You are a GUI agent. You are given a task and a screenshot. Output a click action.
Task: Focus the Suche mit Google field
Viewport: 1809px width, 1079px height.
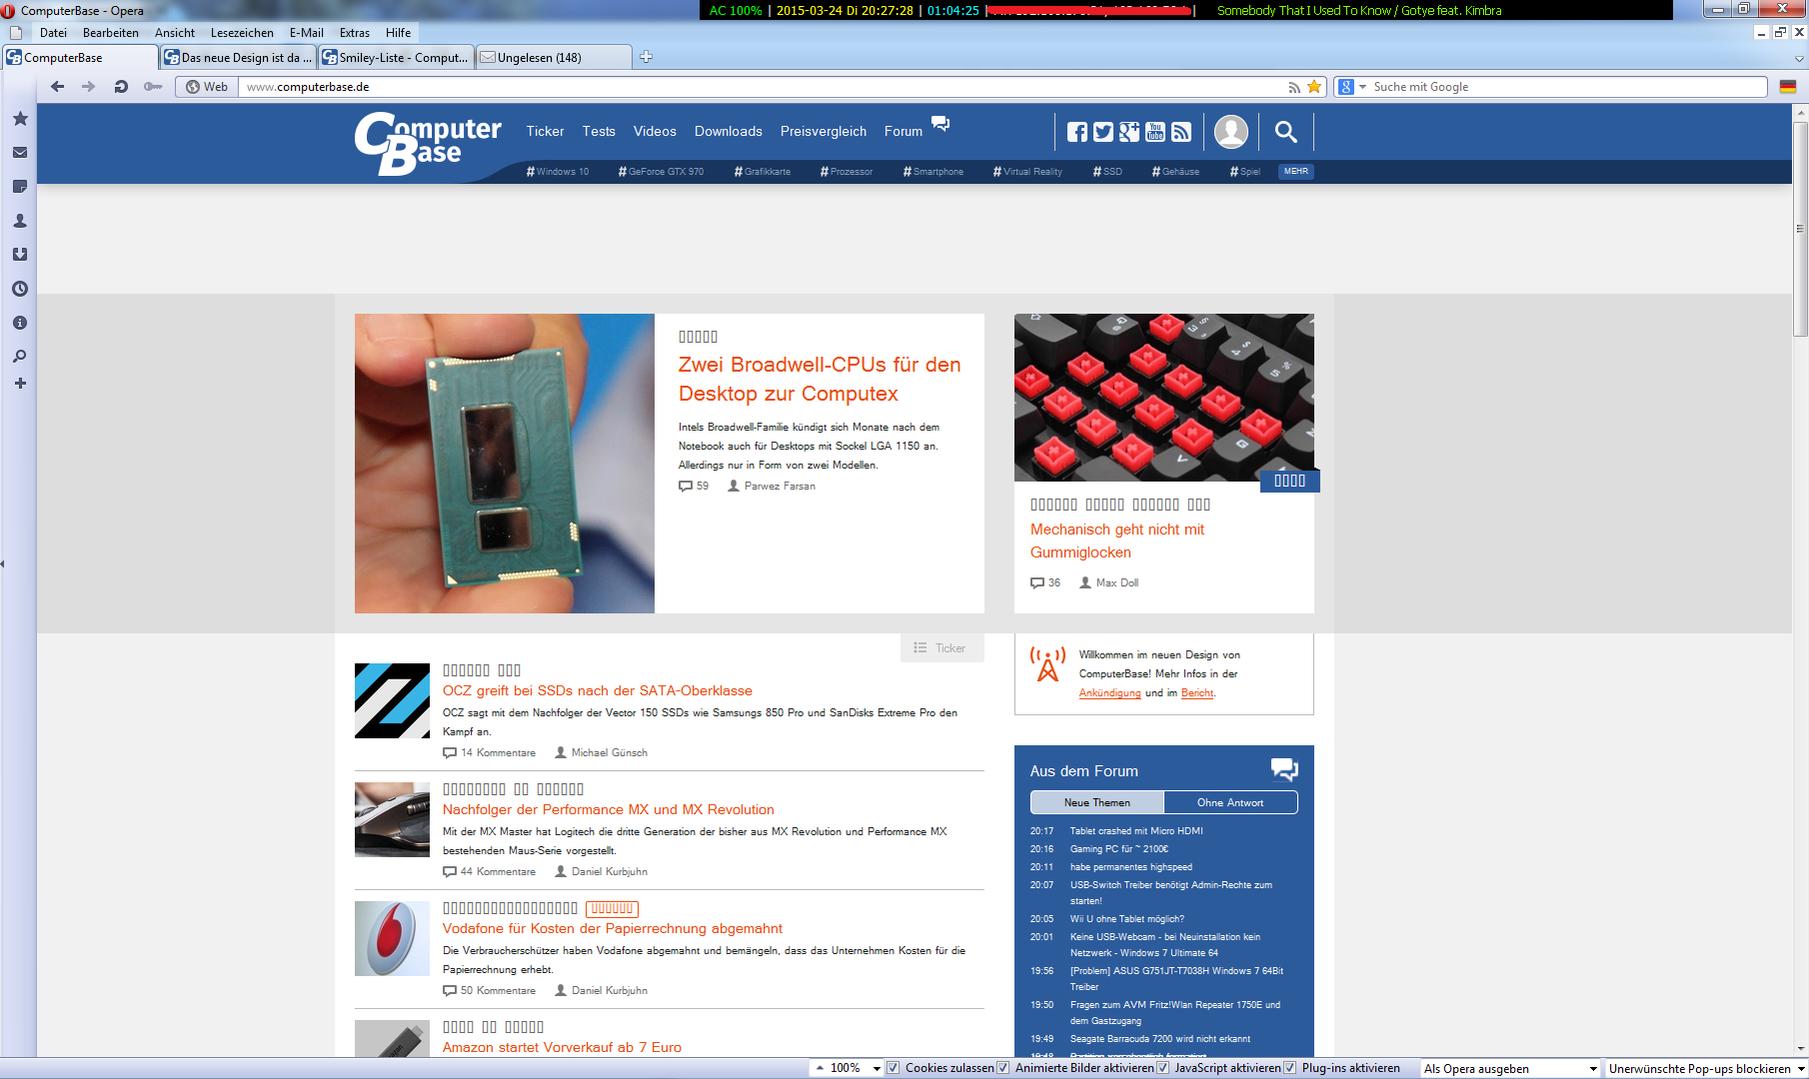click(1567, 87)
